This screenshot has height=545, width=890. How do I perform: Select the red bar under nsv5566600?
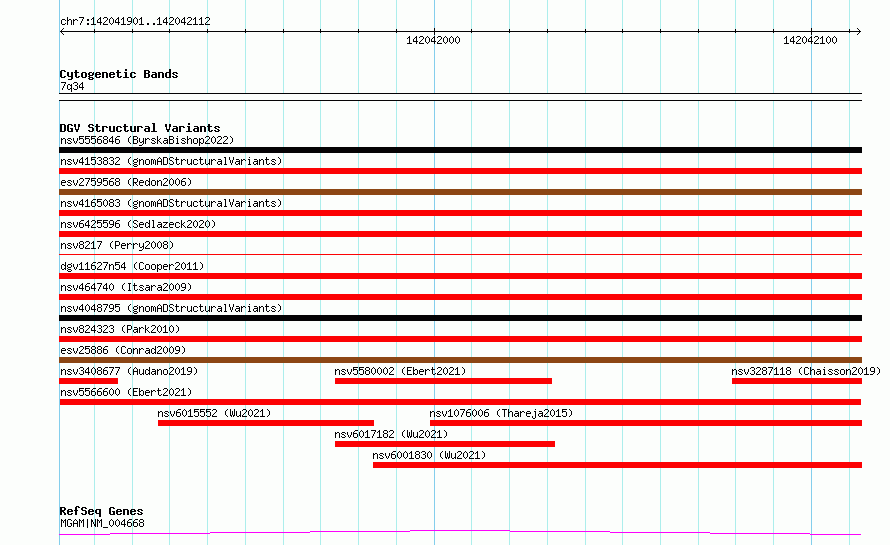tap(460, 402)
